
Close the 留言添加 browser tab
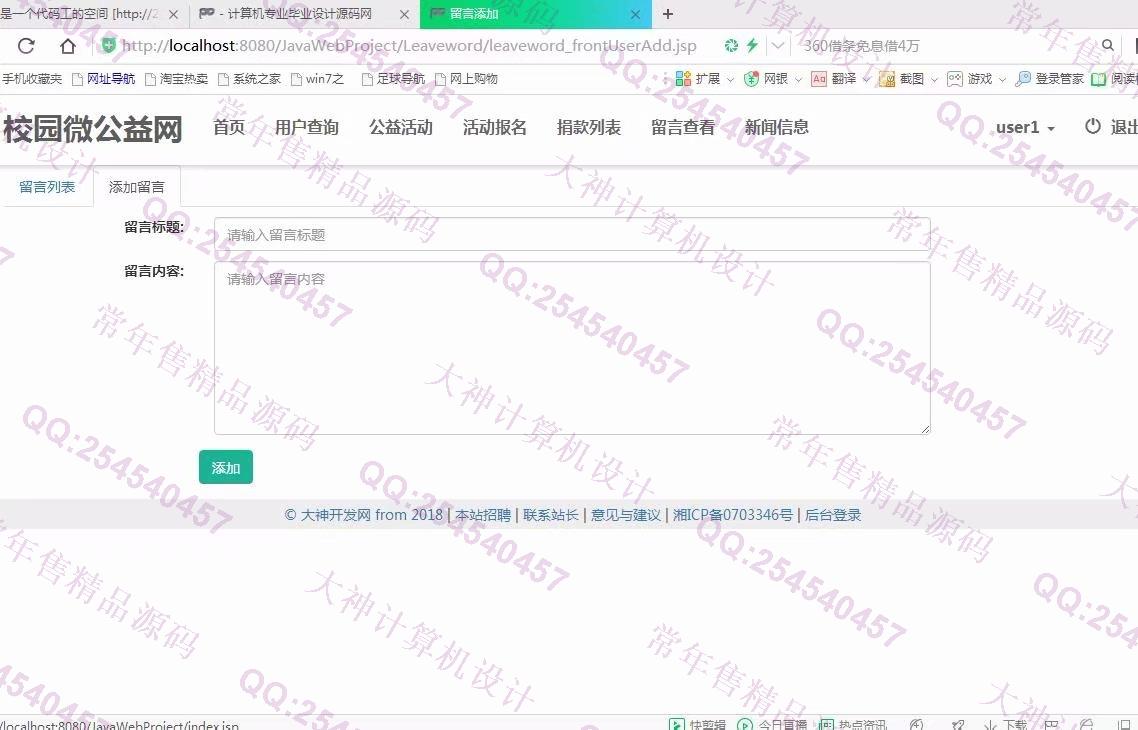[x=635, y=14]
